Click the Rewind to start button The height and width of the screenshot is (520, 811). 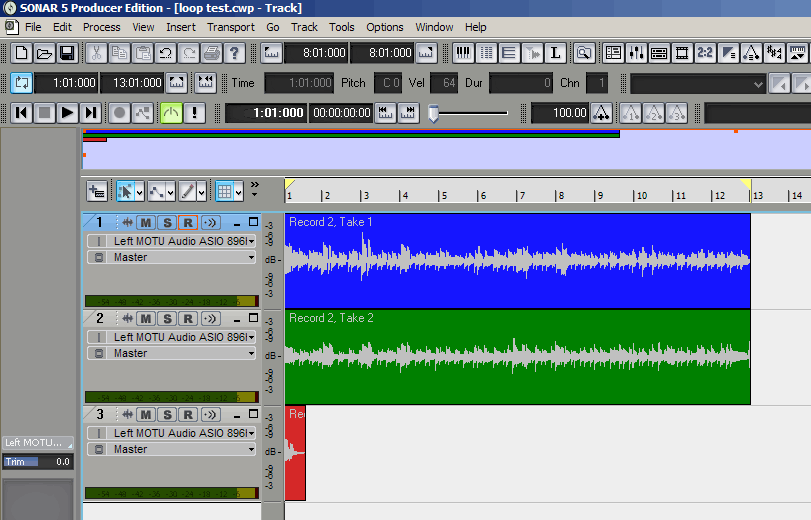[21, 113]
